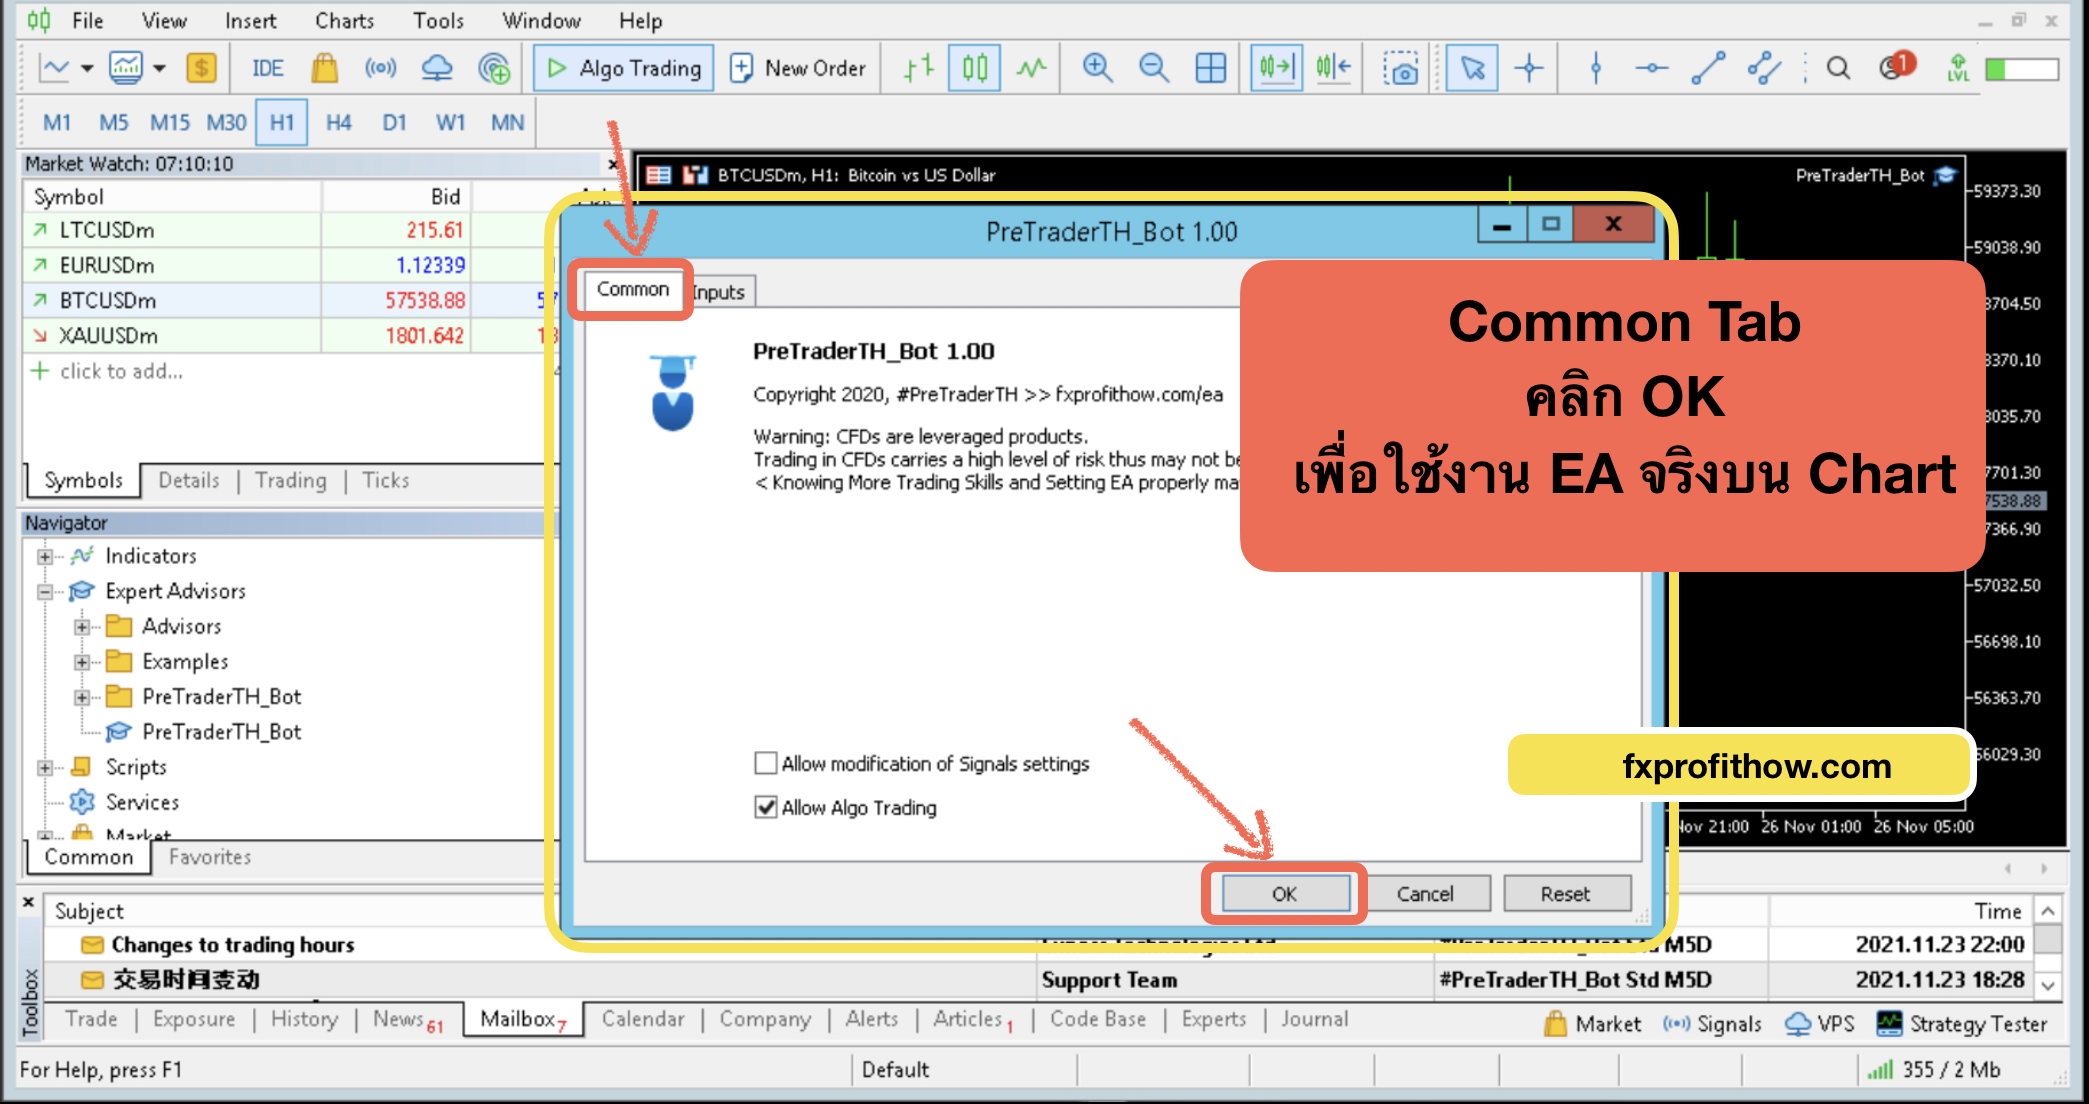Screen dimensions: 2089x1104
Task: Select the Common tab in dialog
Action: point(632,289)
